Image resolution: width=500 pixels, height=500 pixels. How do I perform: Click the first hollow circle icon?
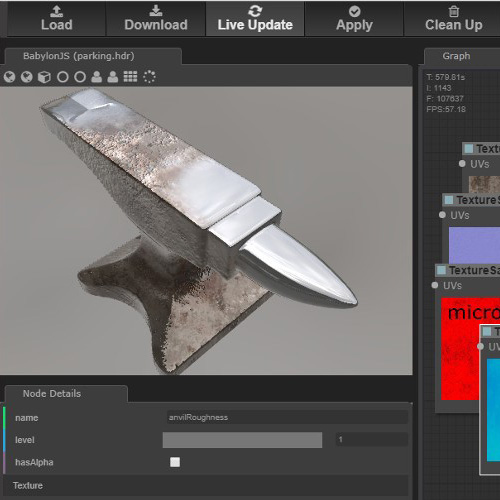tap(63, 77)
